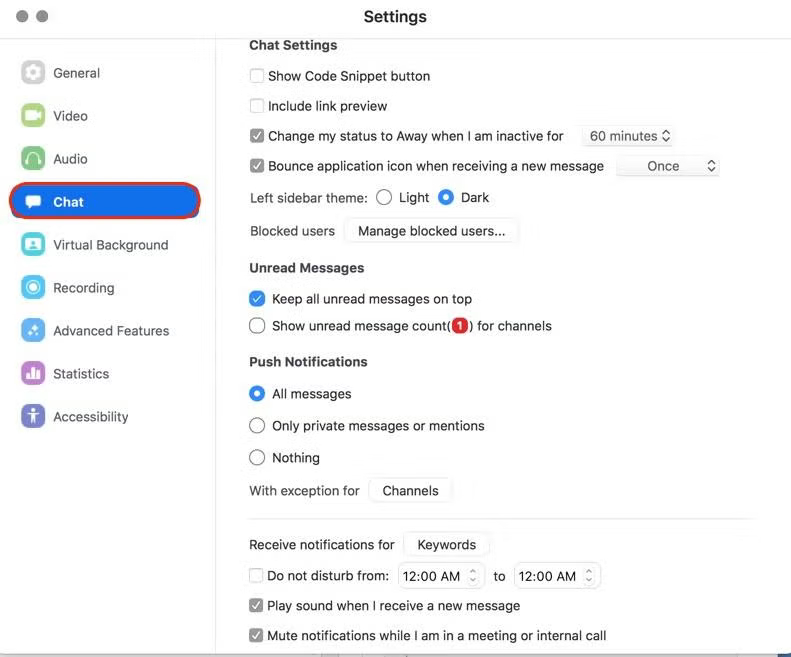The height and width of the screenshot is (657, 791).
Task: Click the Do not disturb start time stepper
Action: tap(473, 576)
